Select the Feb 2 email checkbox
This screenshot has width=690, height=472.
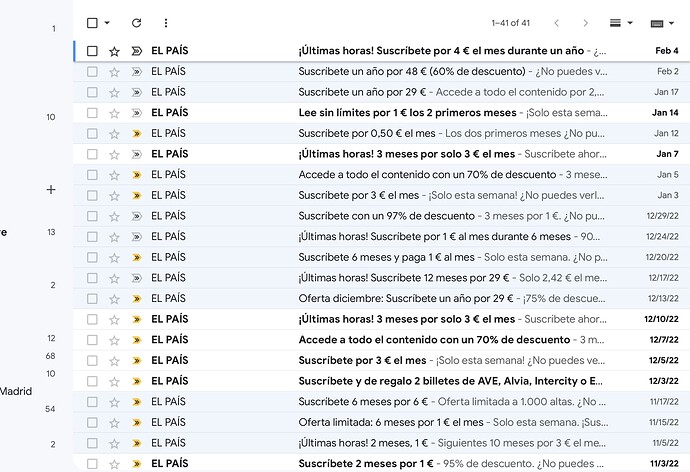pos(92,72)
